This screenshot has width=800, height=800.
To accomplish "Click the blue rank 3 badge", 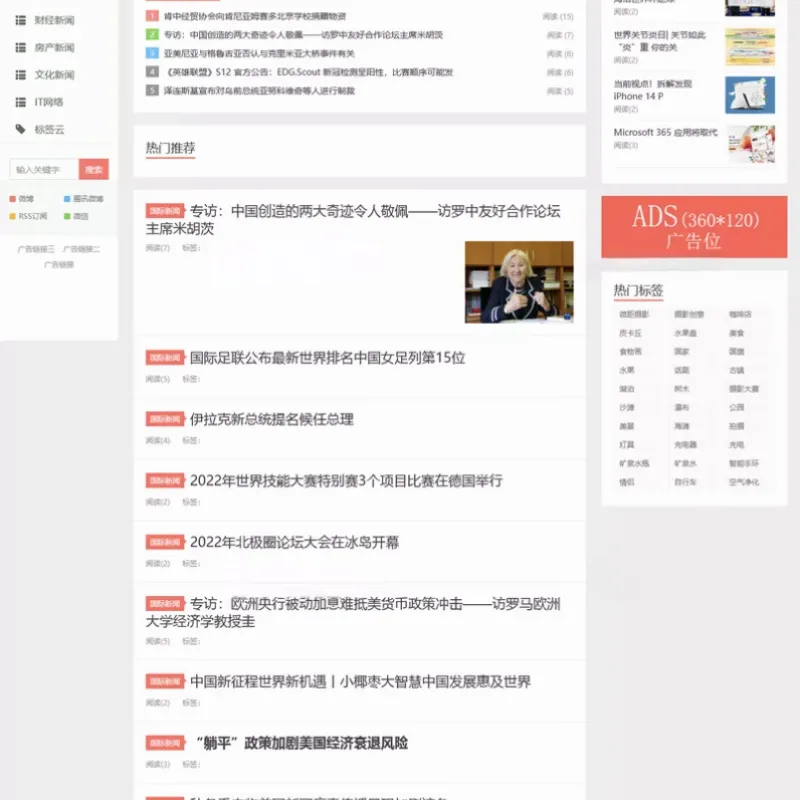I will click(x=152, y=53).
